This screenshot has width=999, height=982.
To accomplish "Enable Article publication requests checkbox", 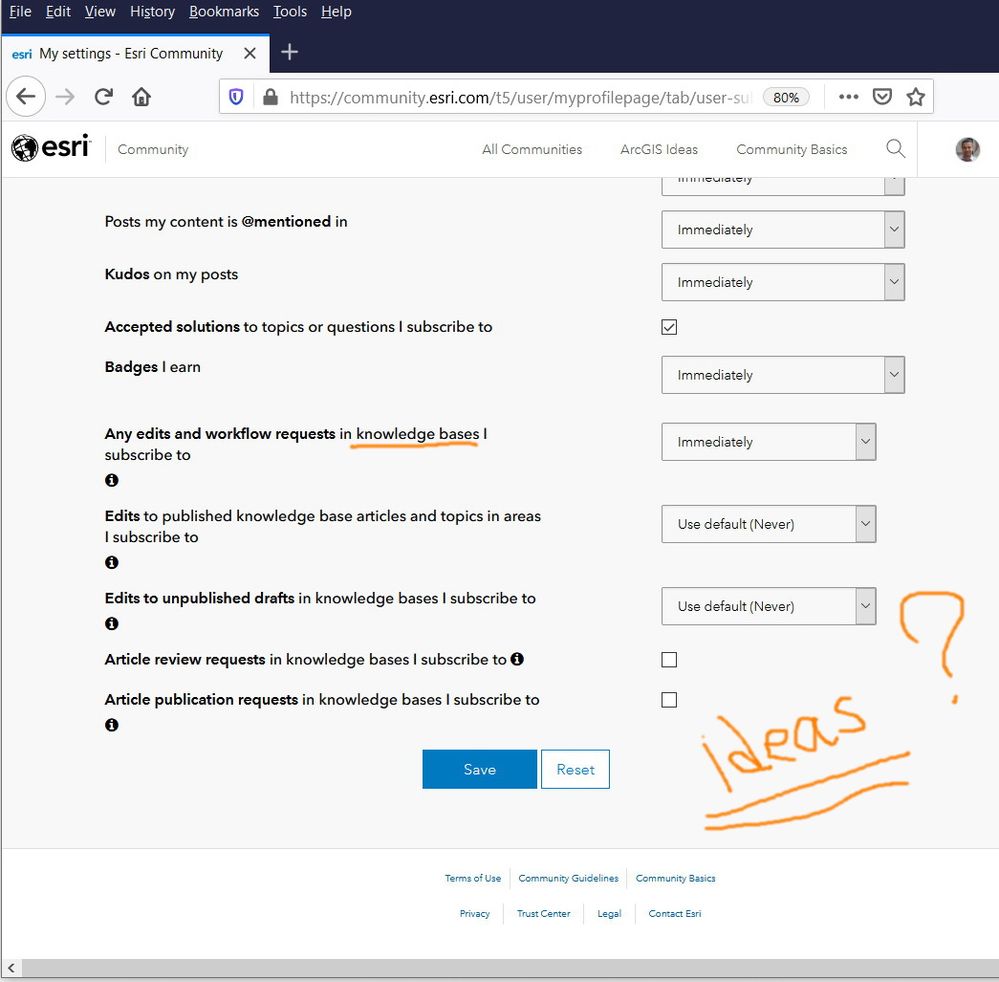I will click(x=669, y=700).
